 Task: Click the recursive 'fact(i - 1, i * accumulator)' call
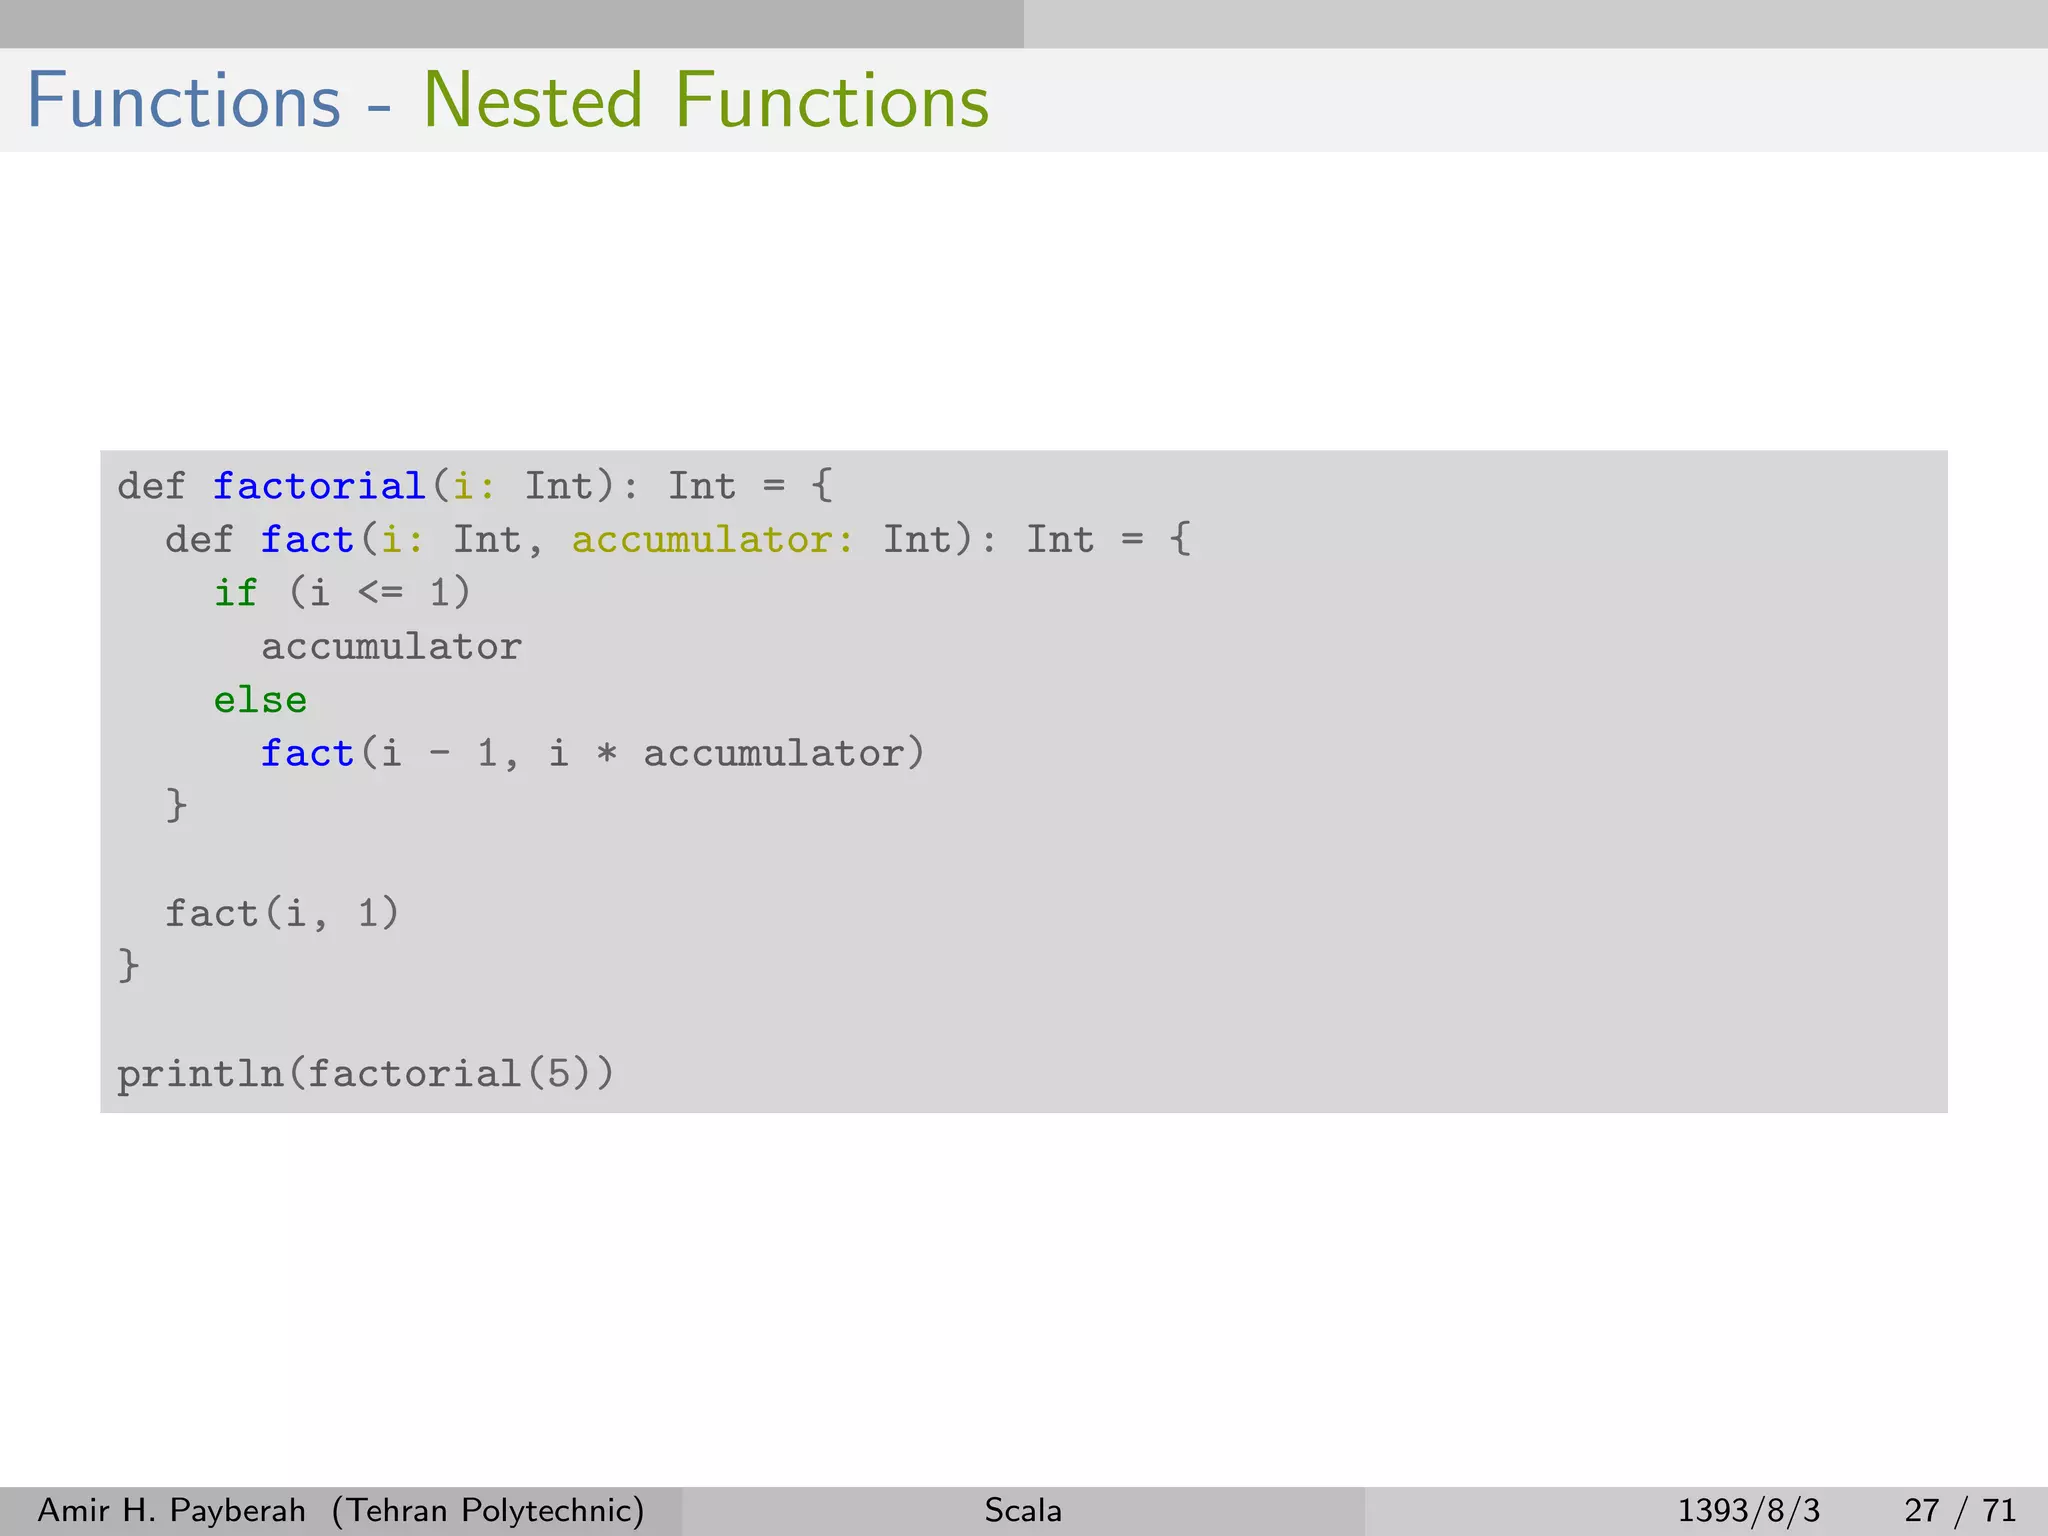(x=592, y=753)
